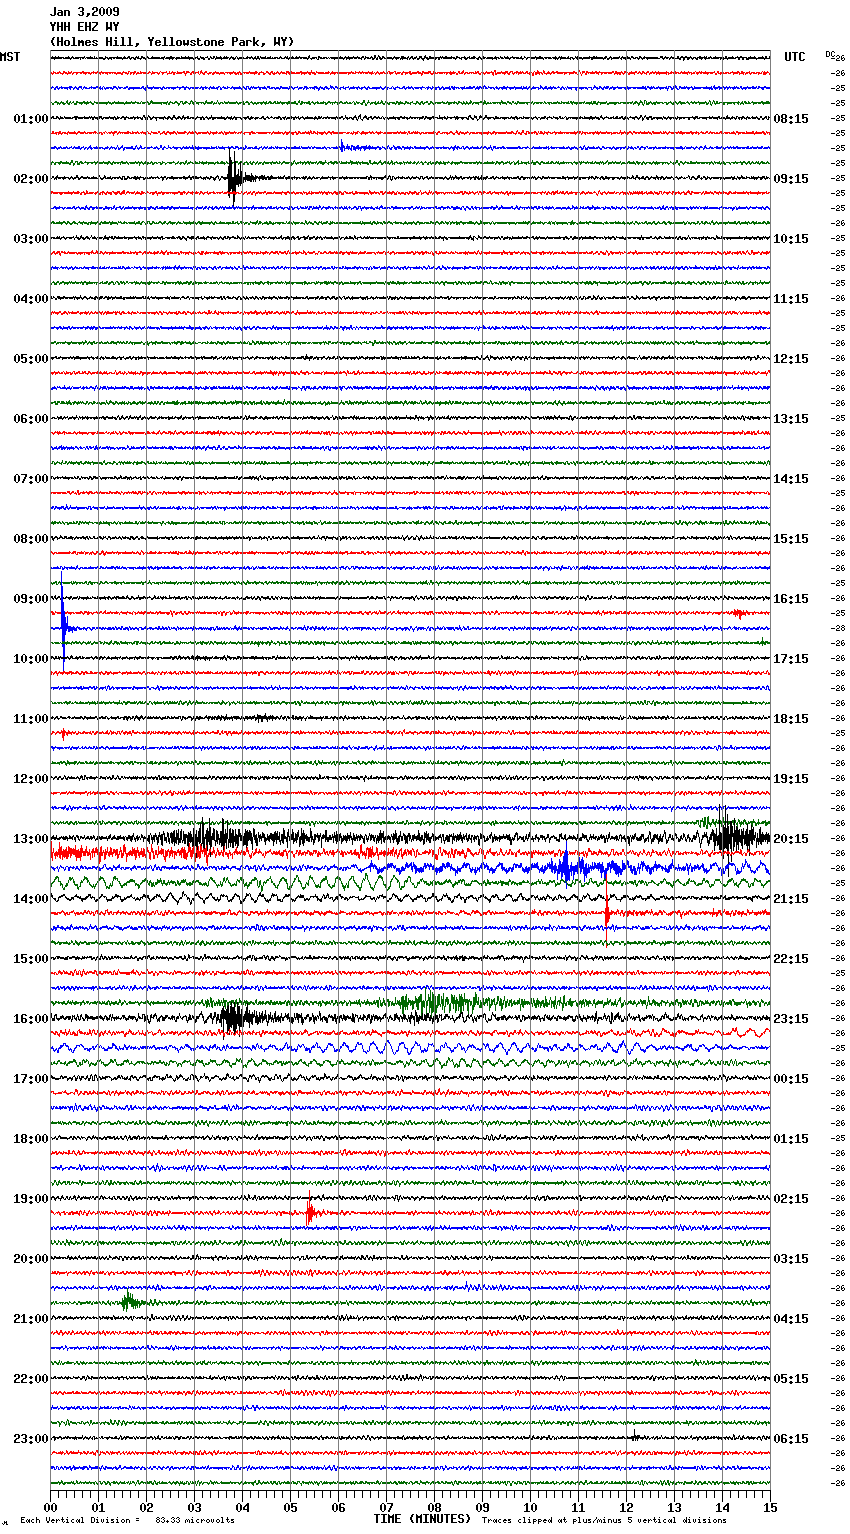Select the "10" minute tick label
The image size is (850, 1534).
click(530, 1507)
